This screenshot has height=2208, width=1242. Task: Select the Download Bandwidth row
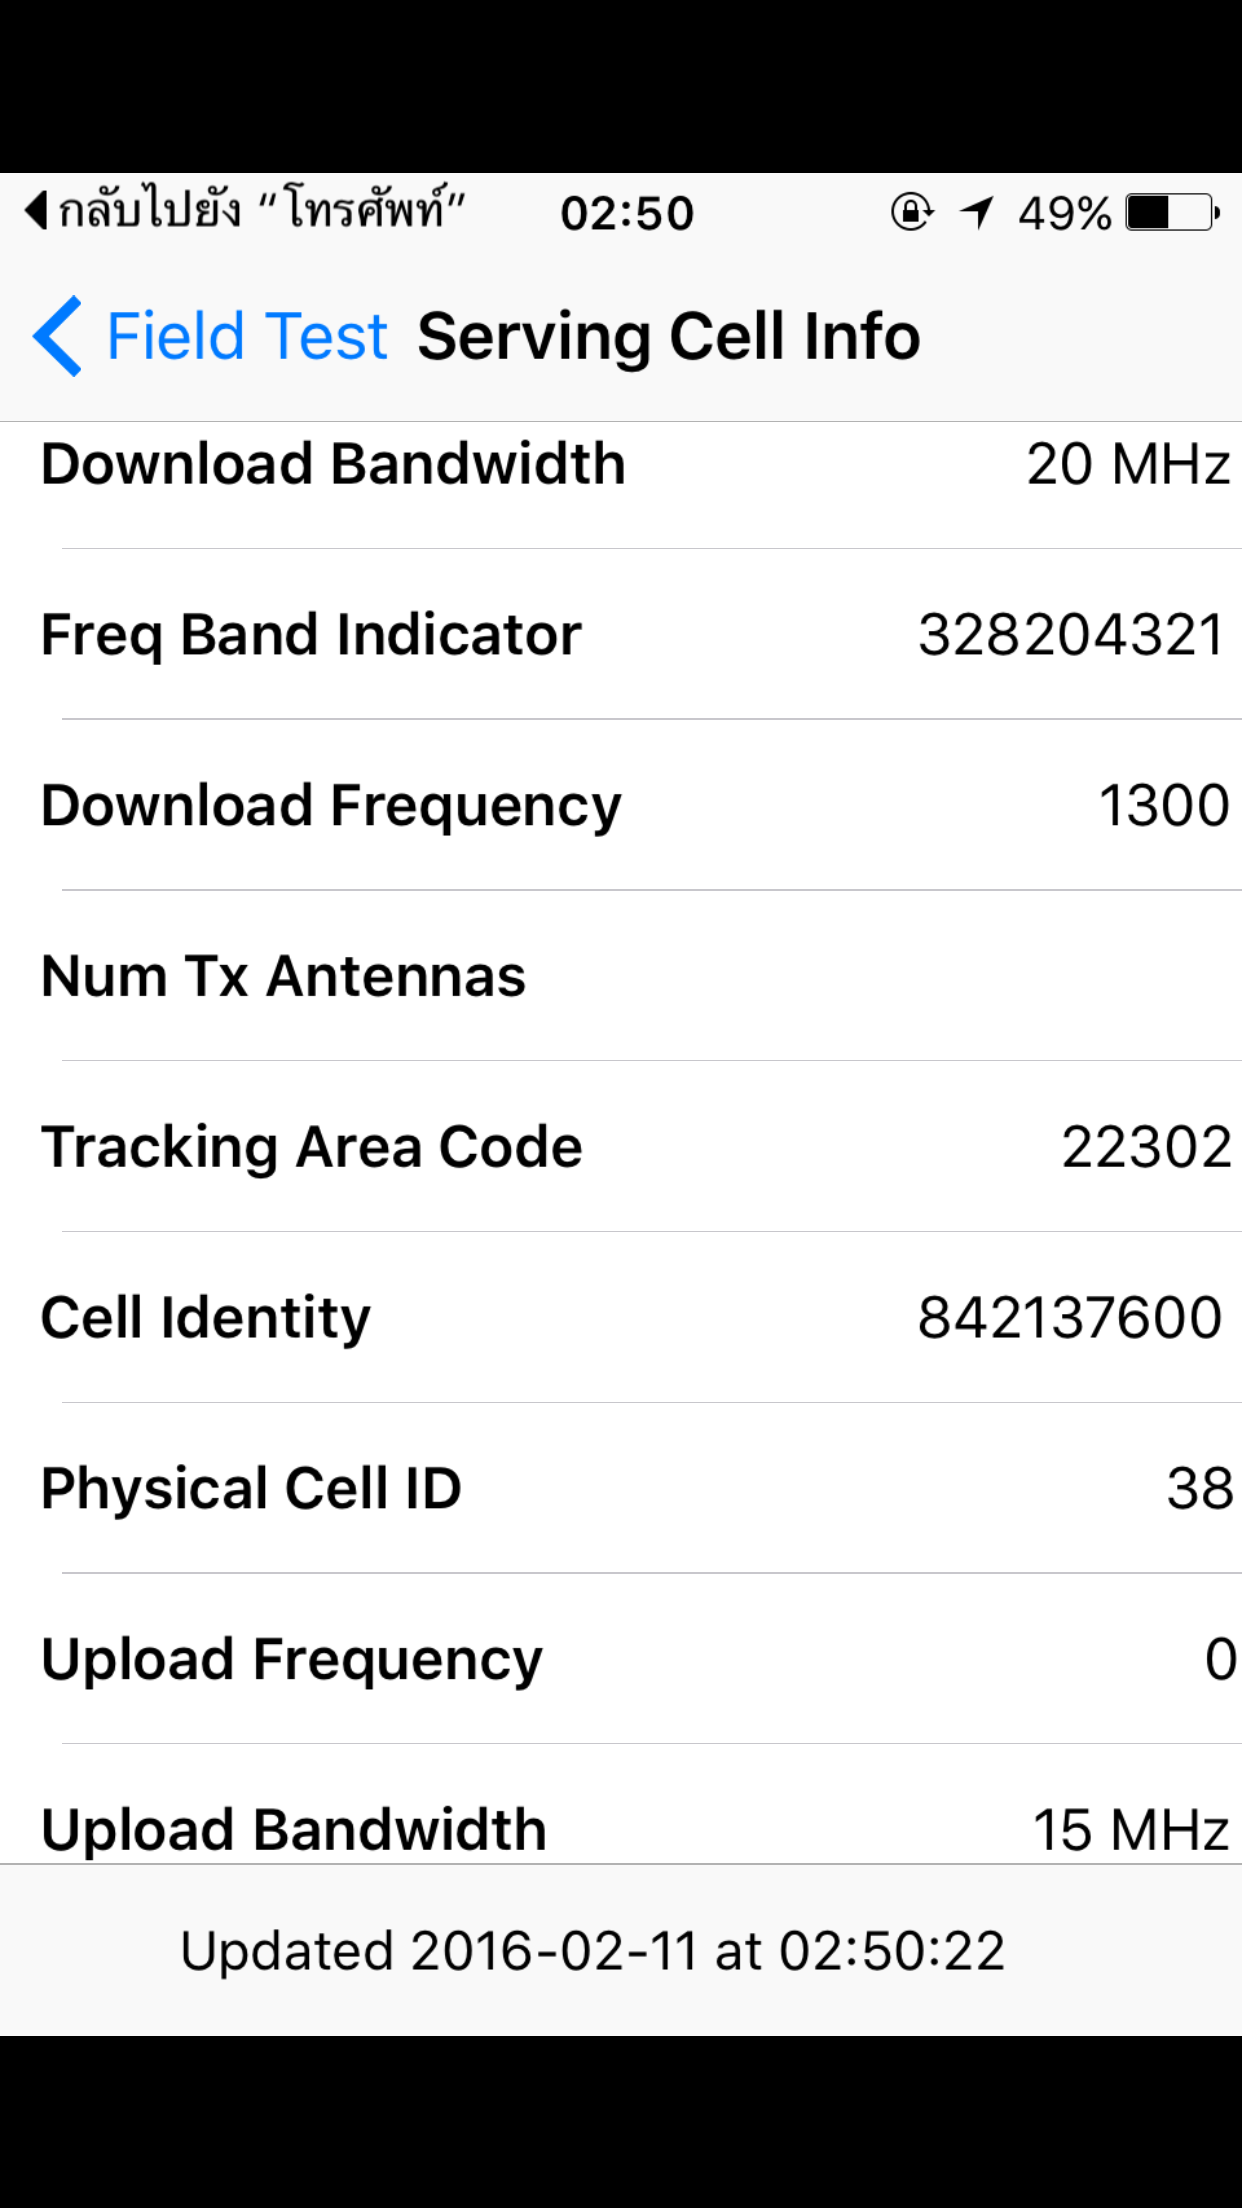coord(621,465)
